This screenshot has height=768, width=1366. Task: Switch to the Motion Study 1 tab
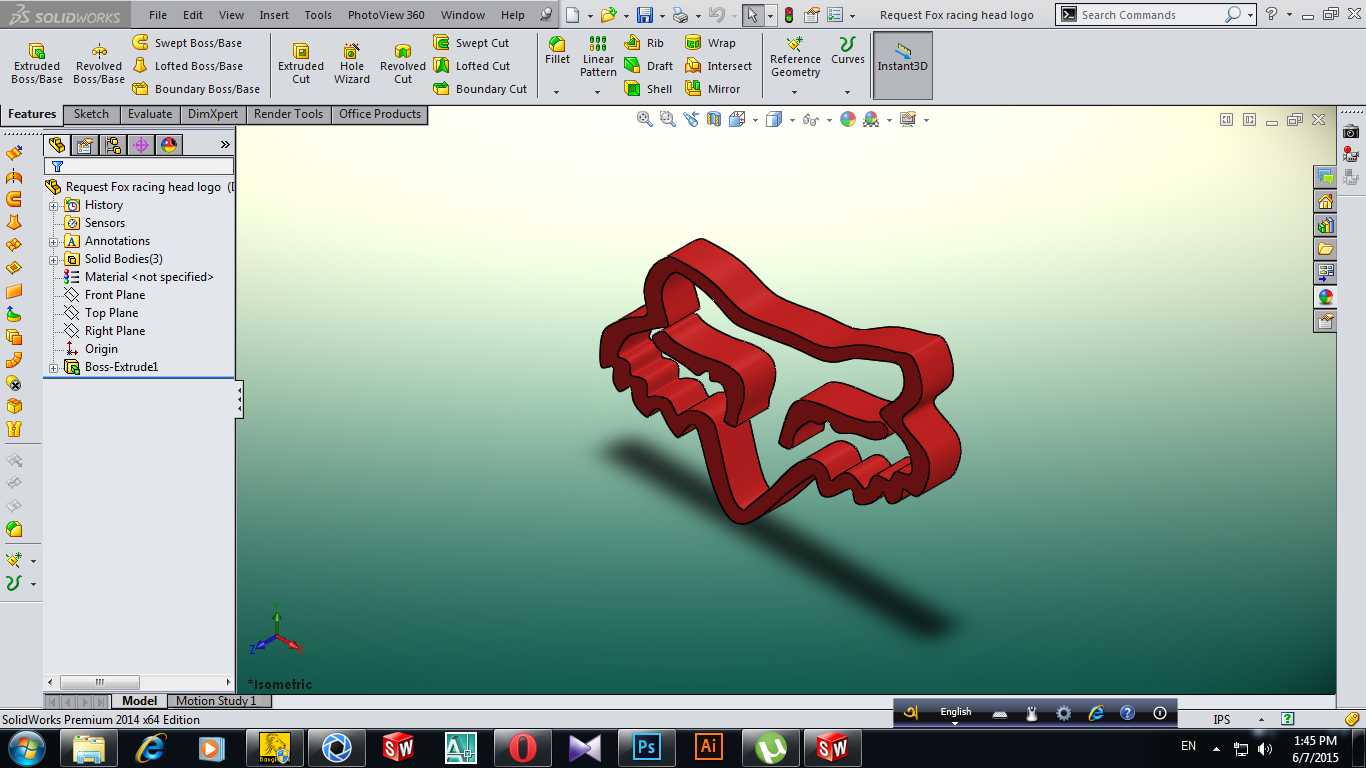click(216, 701)
